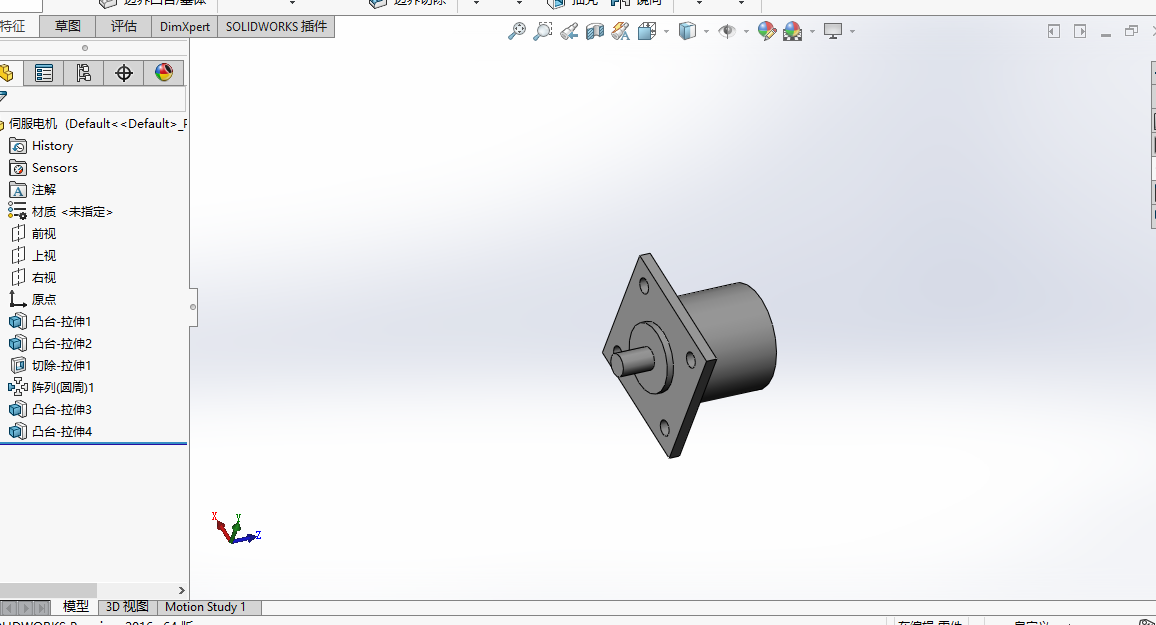
Task: Click the servo motor 3D model in viewport
Action: point(689,355)
